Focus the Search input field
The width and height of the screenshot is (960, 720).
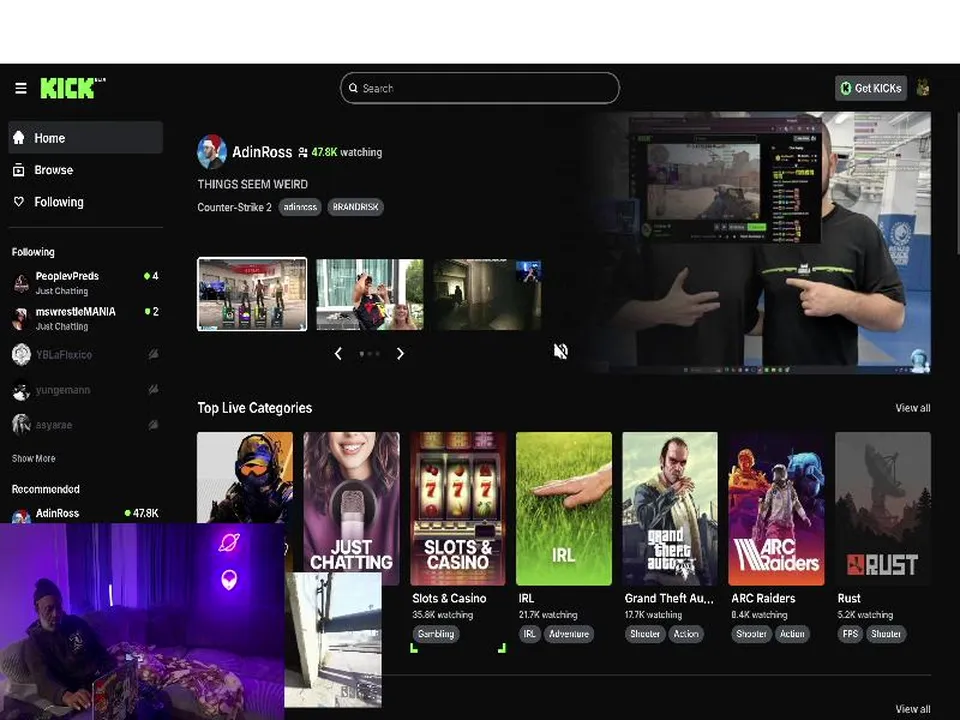pyautogui.click(x=480, y=88)
